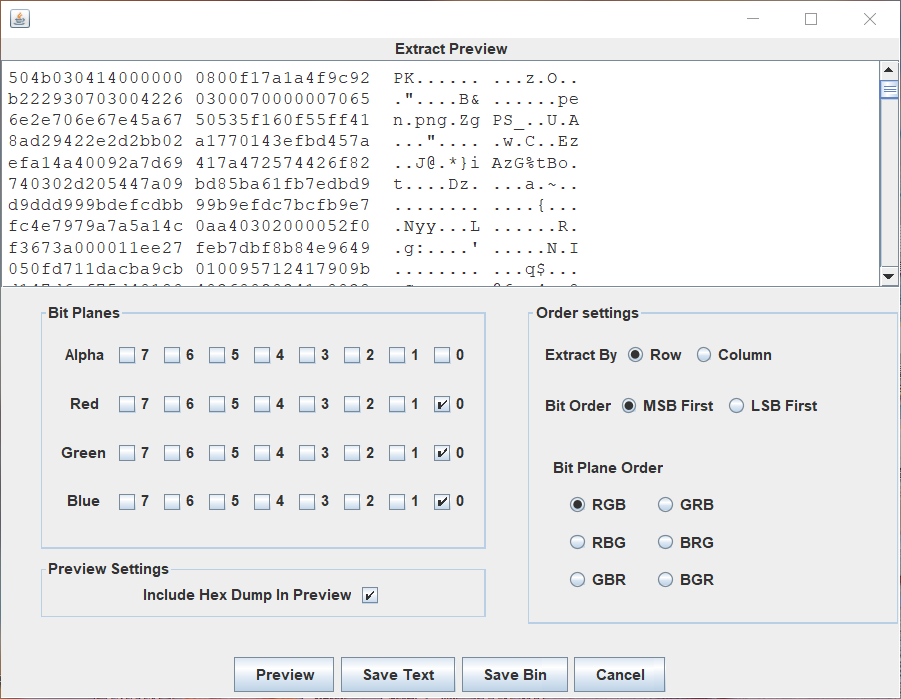Enable Blue bit plane 6

tap(172, 501)
